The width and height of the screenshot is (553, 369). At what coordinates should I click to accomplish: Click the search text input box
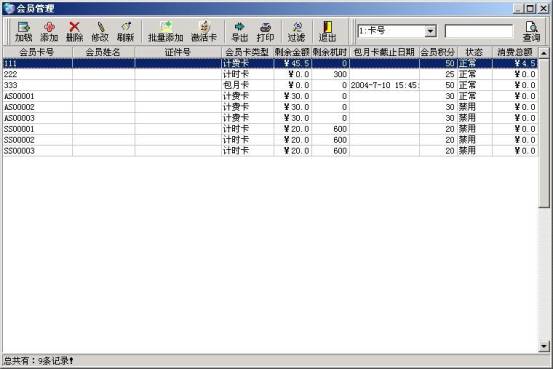(479, 31)
